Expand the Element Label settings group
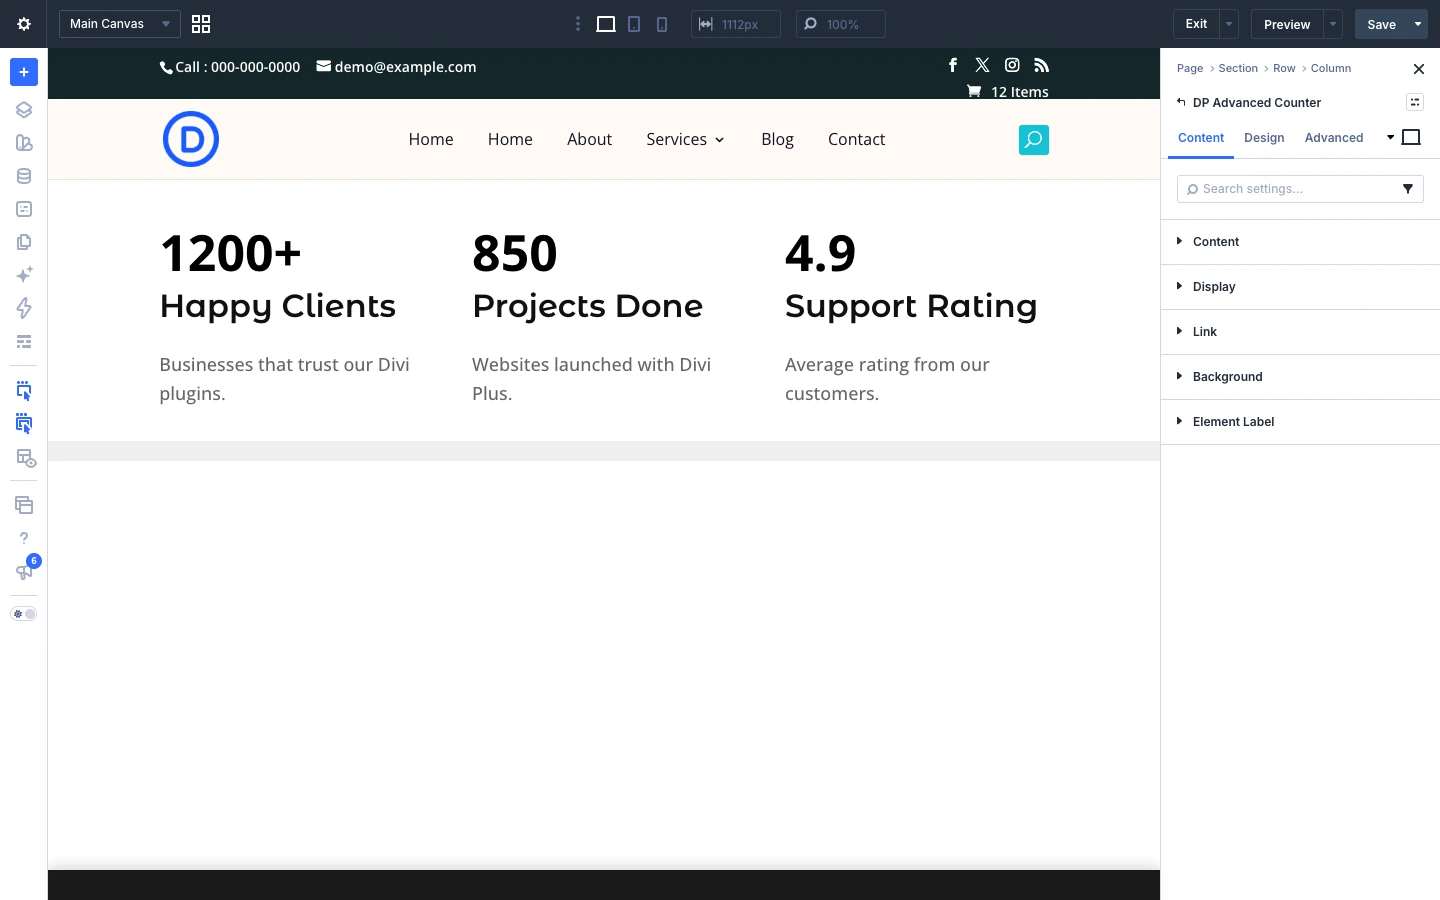Screen dimensions: 1440x900 1300,422
